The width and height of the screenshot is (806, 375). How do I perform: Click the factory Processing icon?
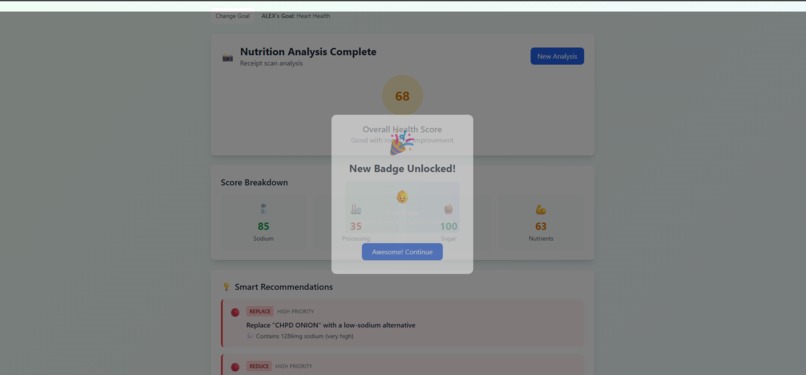[x=356, y=209]
